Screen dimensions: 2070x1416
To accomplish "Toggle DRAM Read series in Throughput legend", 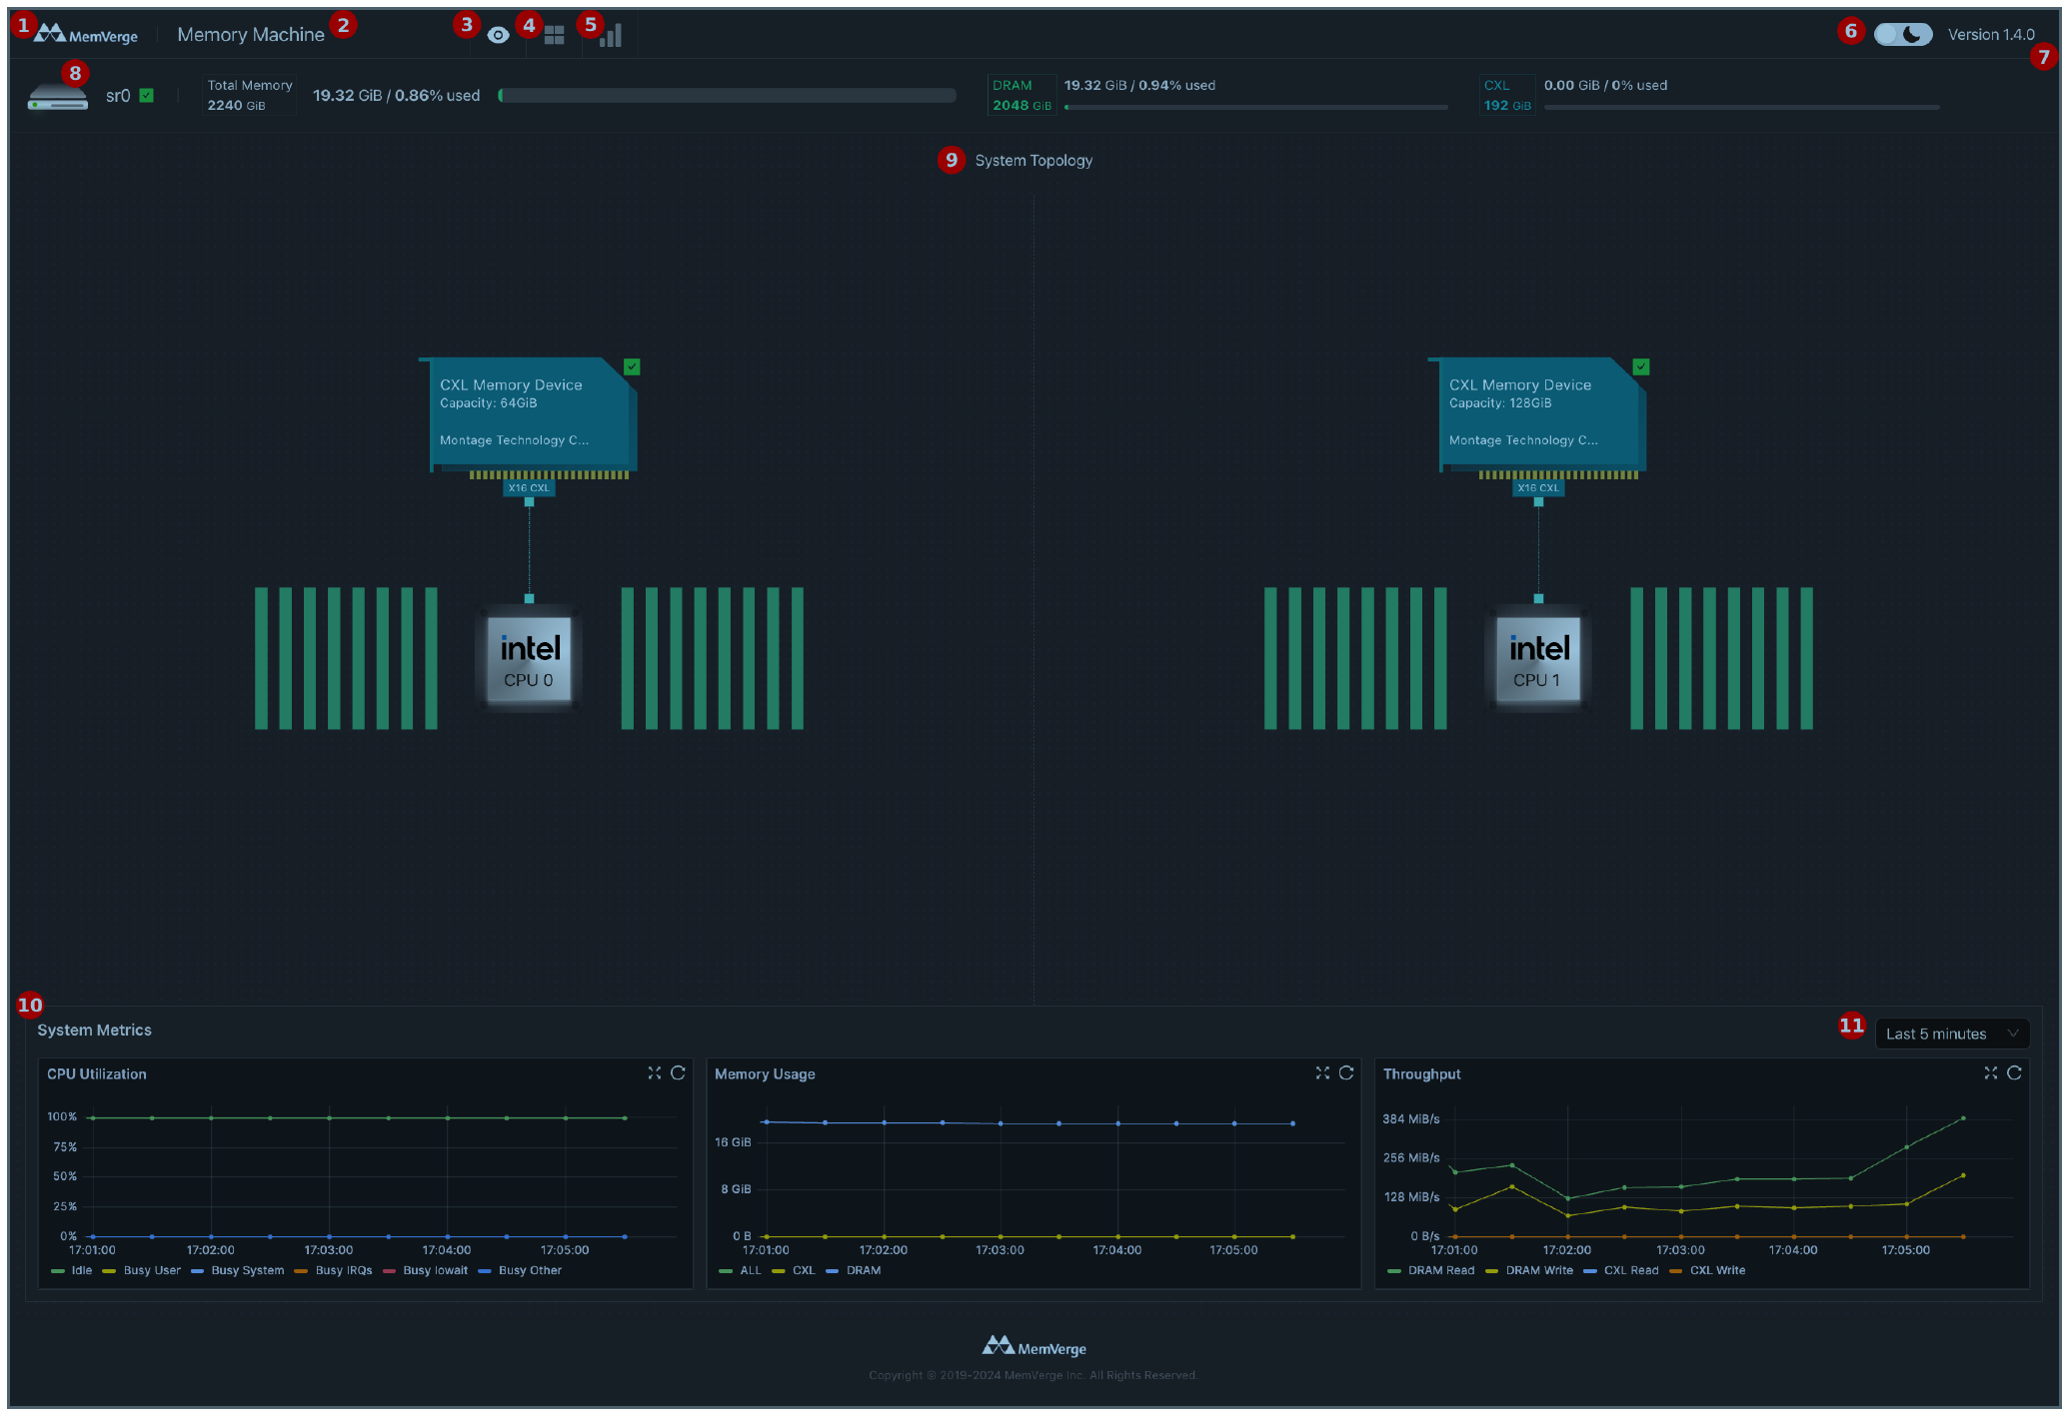I will (1431, 1270).
